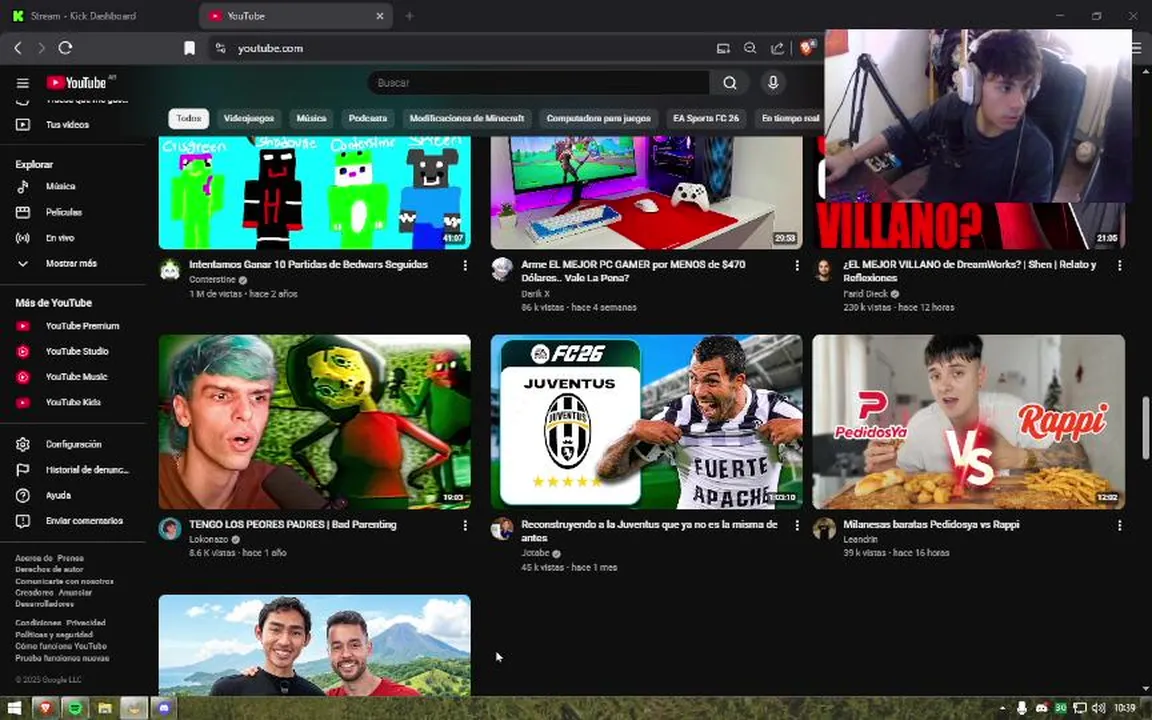
Task: Open the YouTube hamburger guide menu
Action: click(x=23, y=83)
